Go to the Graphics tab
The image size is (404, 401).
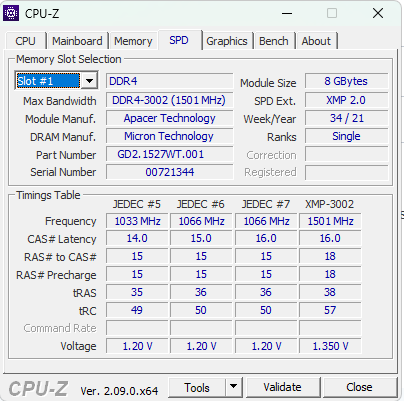click(x=227, y=41)
